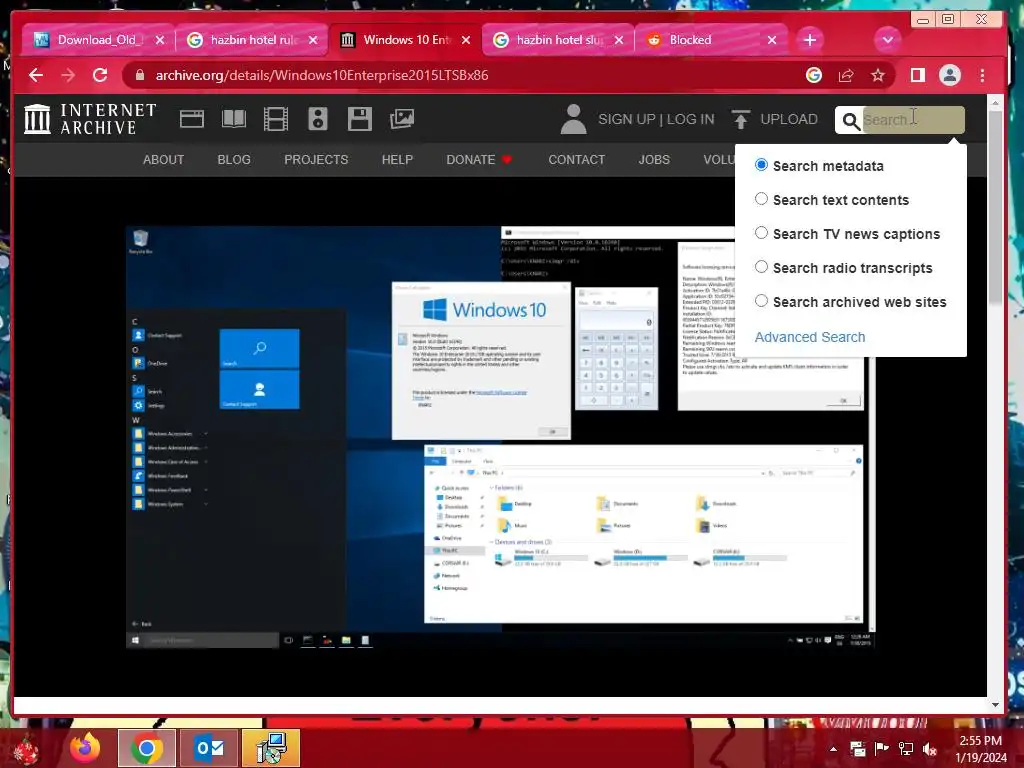Image resolution: width=1024 pixels, height=768 pixels.
Task: Click the browser forward arrow
Action: point(68,75)
